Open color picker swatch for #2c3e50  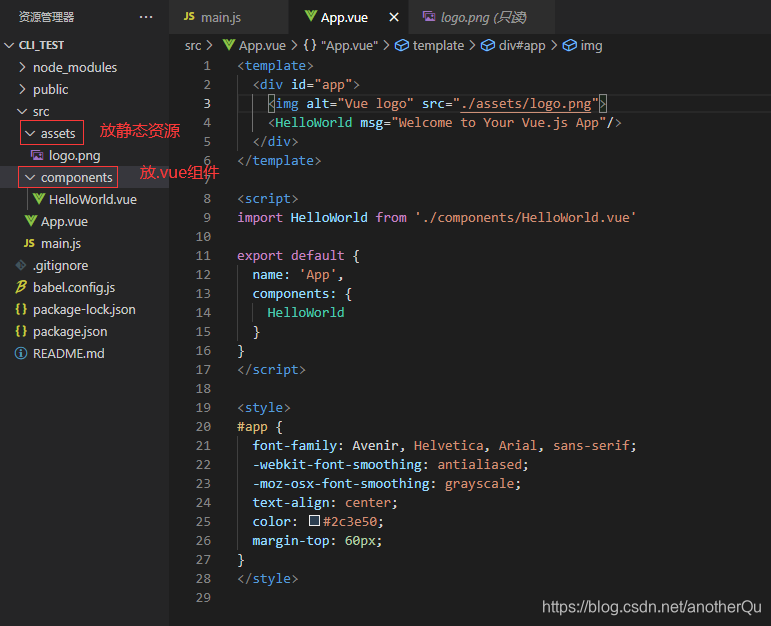pyautogui.click(x=314, y=520)
